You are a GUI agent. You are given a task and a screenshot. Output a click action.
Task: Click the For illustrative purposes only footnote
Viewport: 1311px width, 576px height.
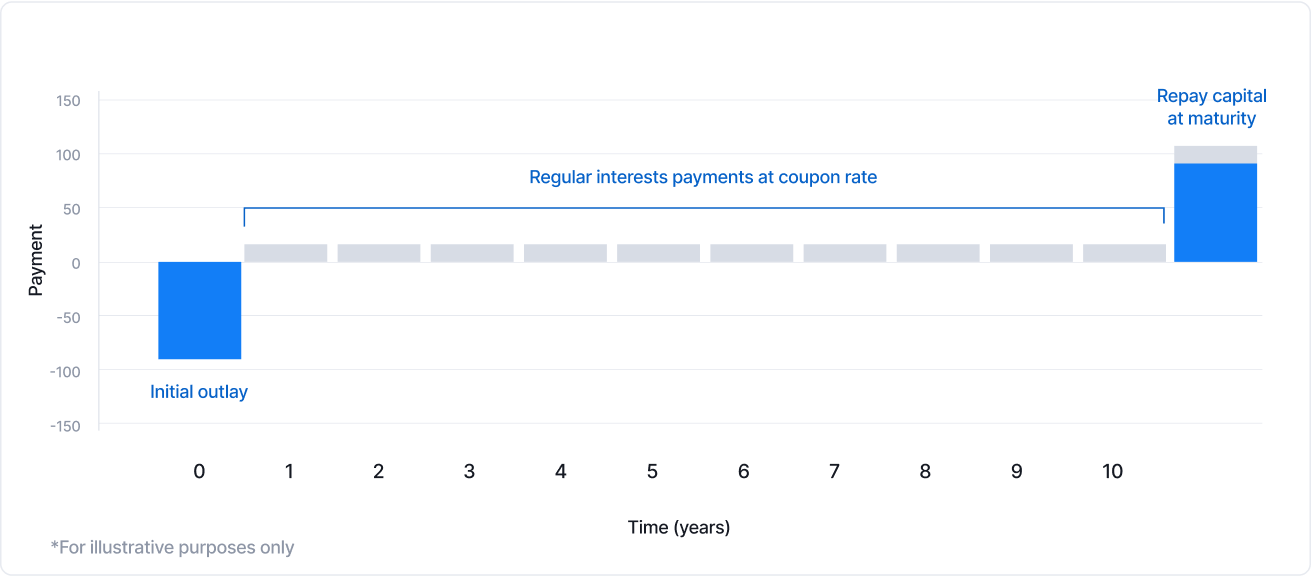tap(172, 547)
